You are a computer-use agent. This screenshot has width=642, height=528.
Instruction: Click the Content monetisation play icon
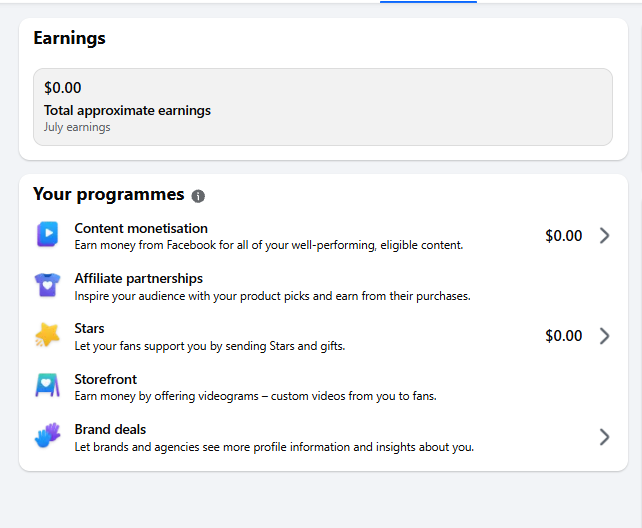47,235
